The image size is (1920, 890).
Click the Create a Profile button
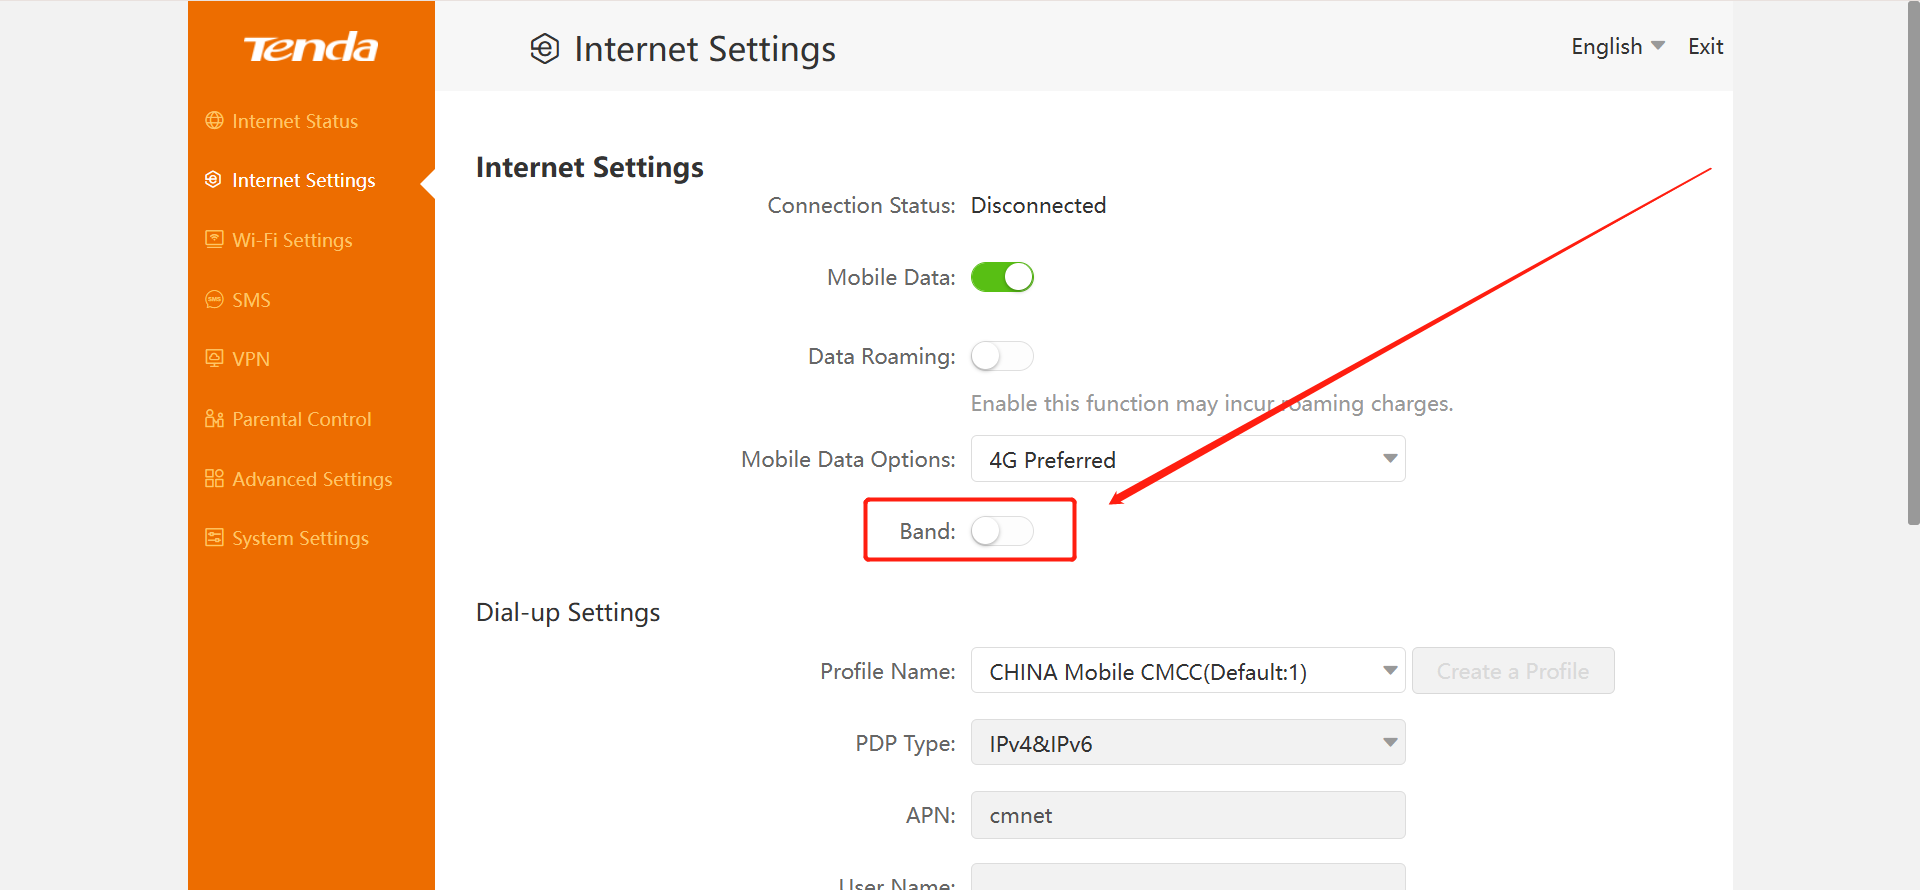(x=1512, y=670)
